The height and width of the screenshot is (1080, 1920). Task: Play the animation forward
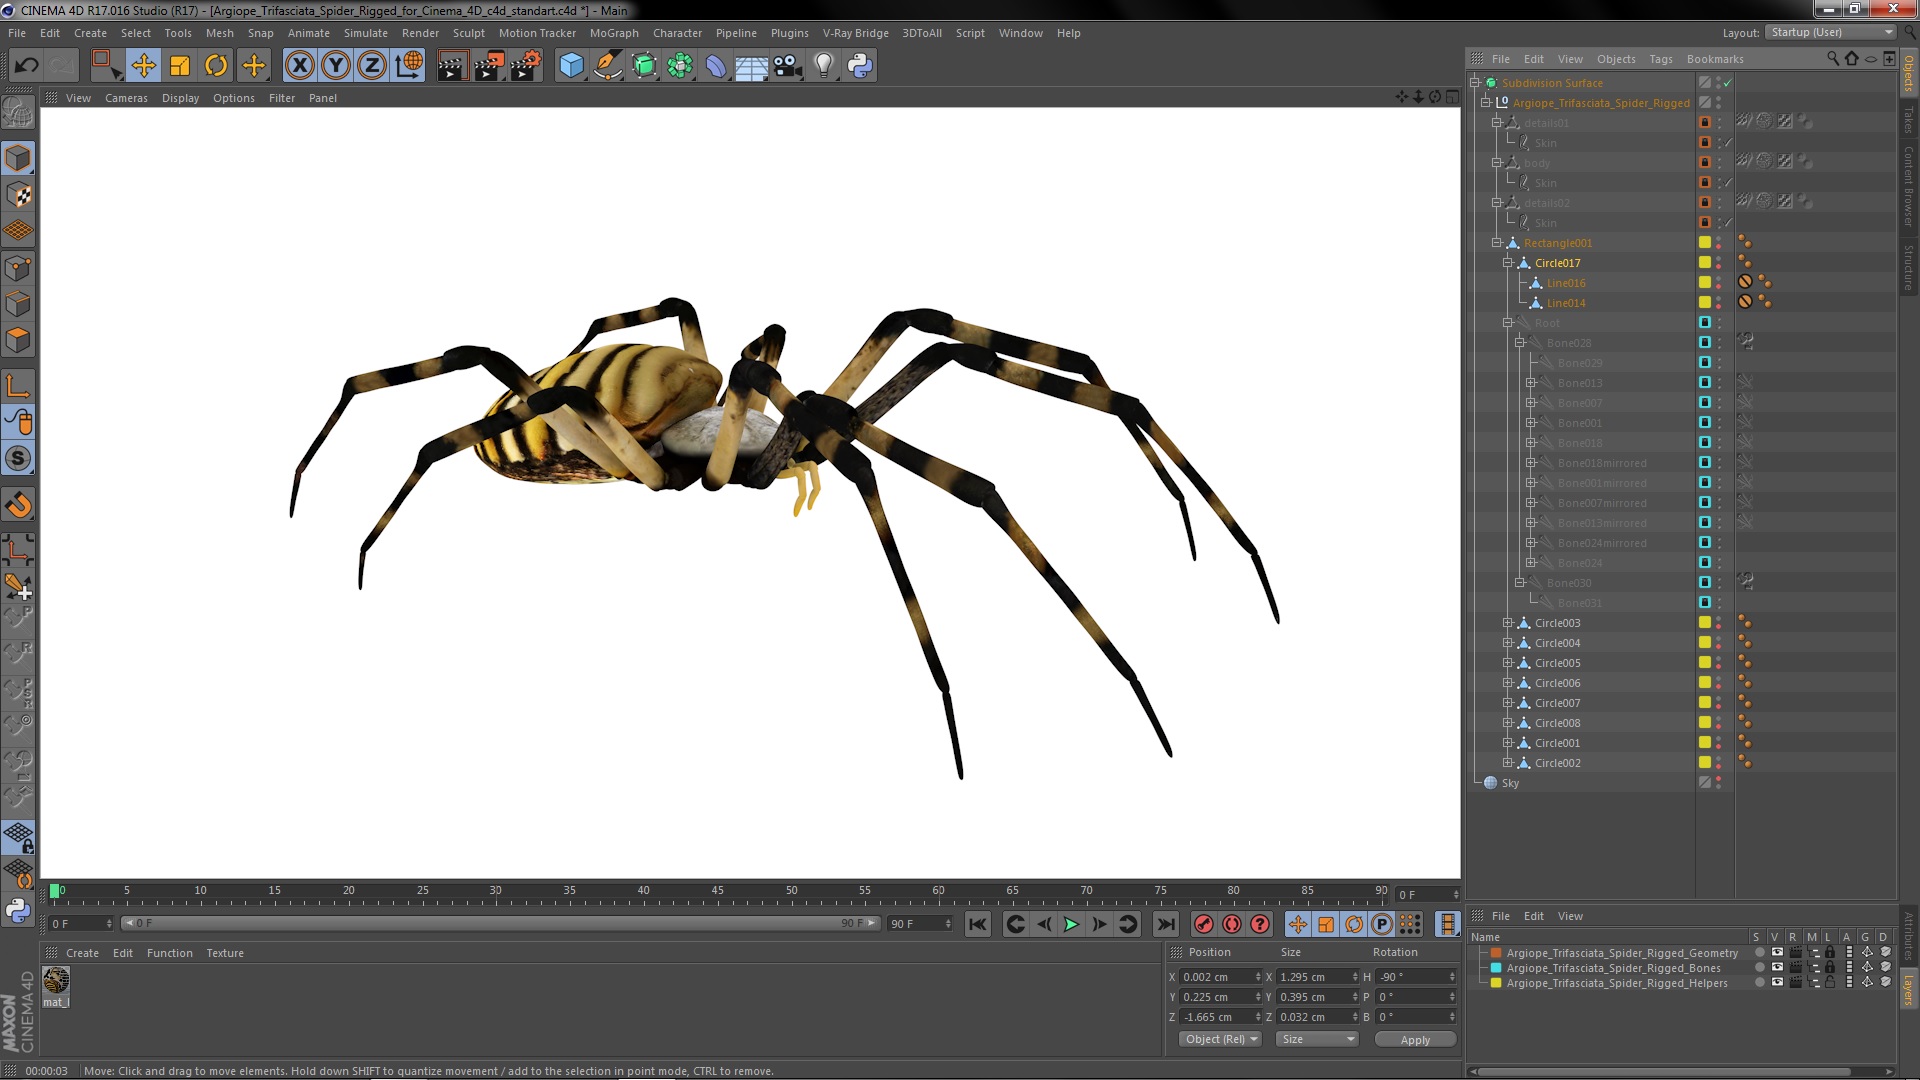pyautogui.click(x=1071, y=924)
